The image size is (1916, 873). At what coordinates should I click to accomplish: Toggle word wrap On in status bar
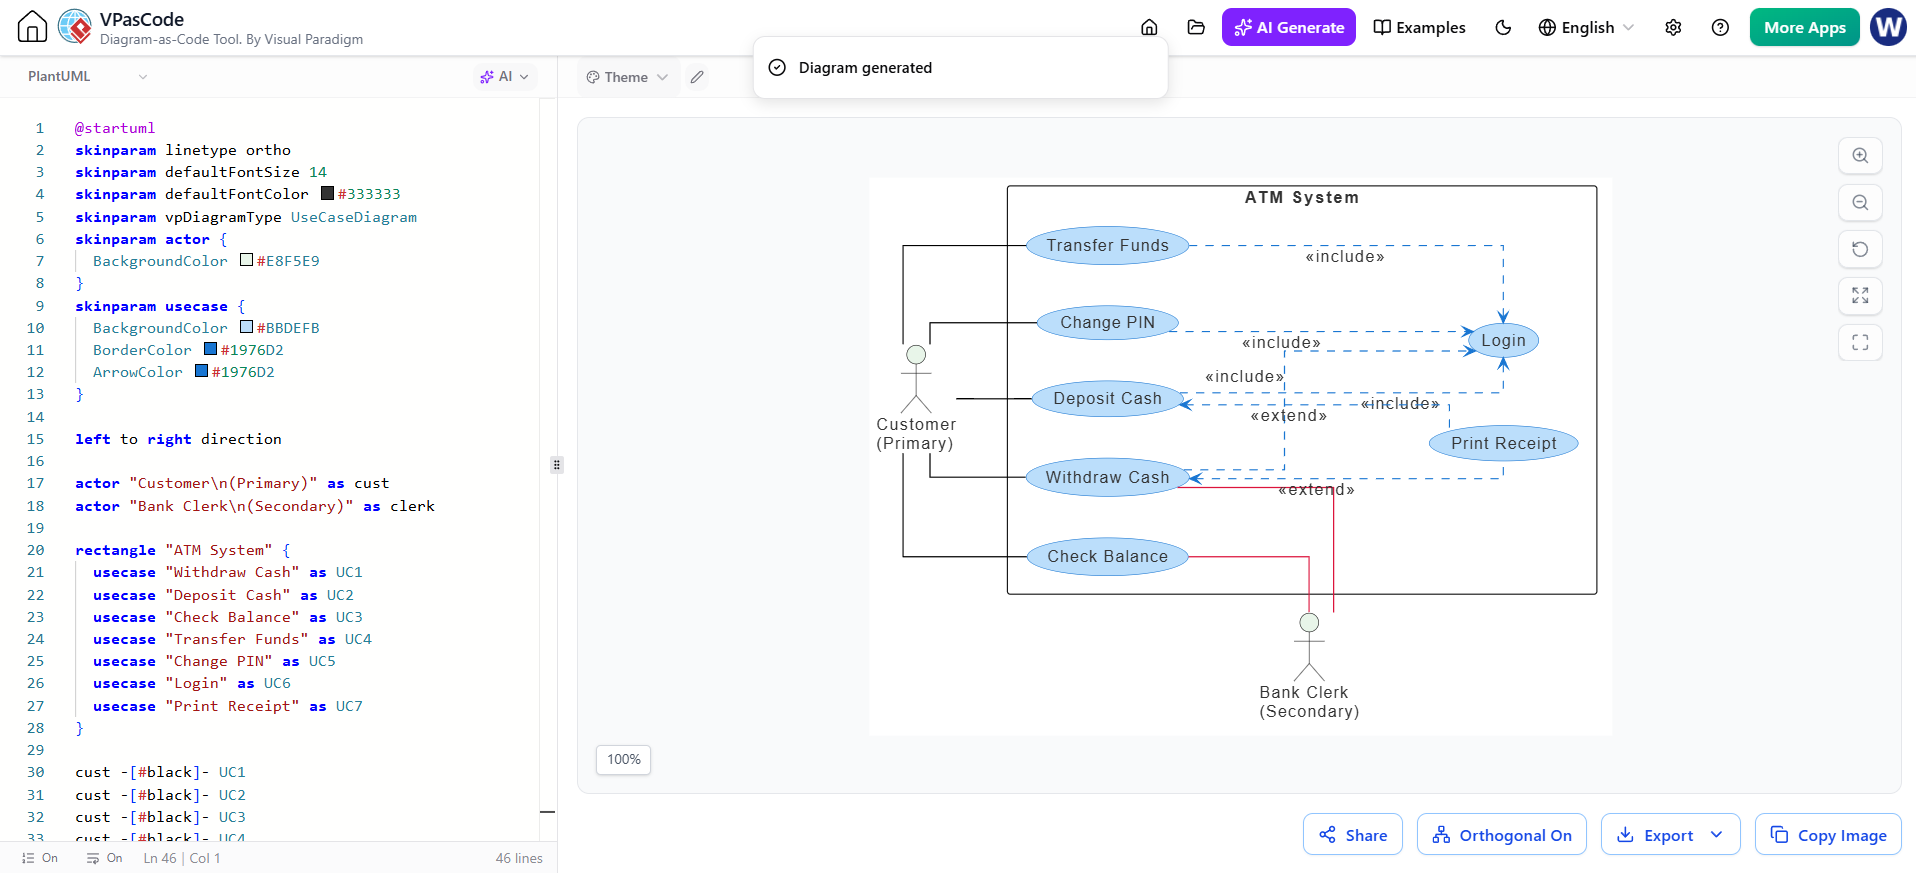coord(104,858)
